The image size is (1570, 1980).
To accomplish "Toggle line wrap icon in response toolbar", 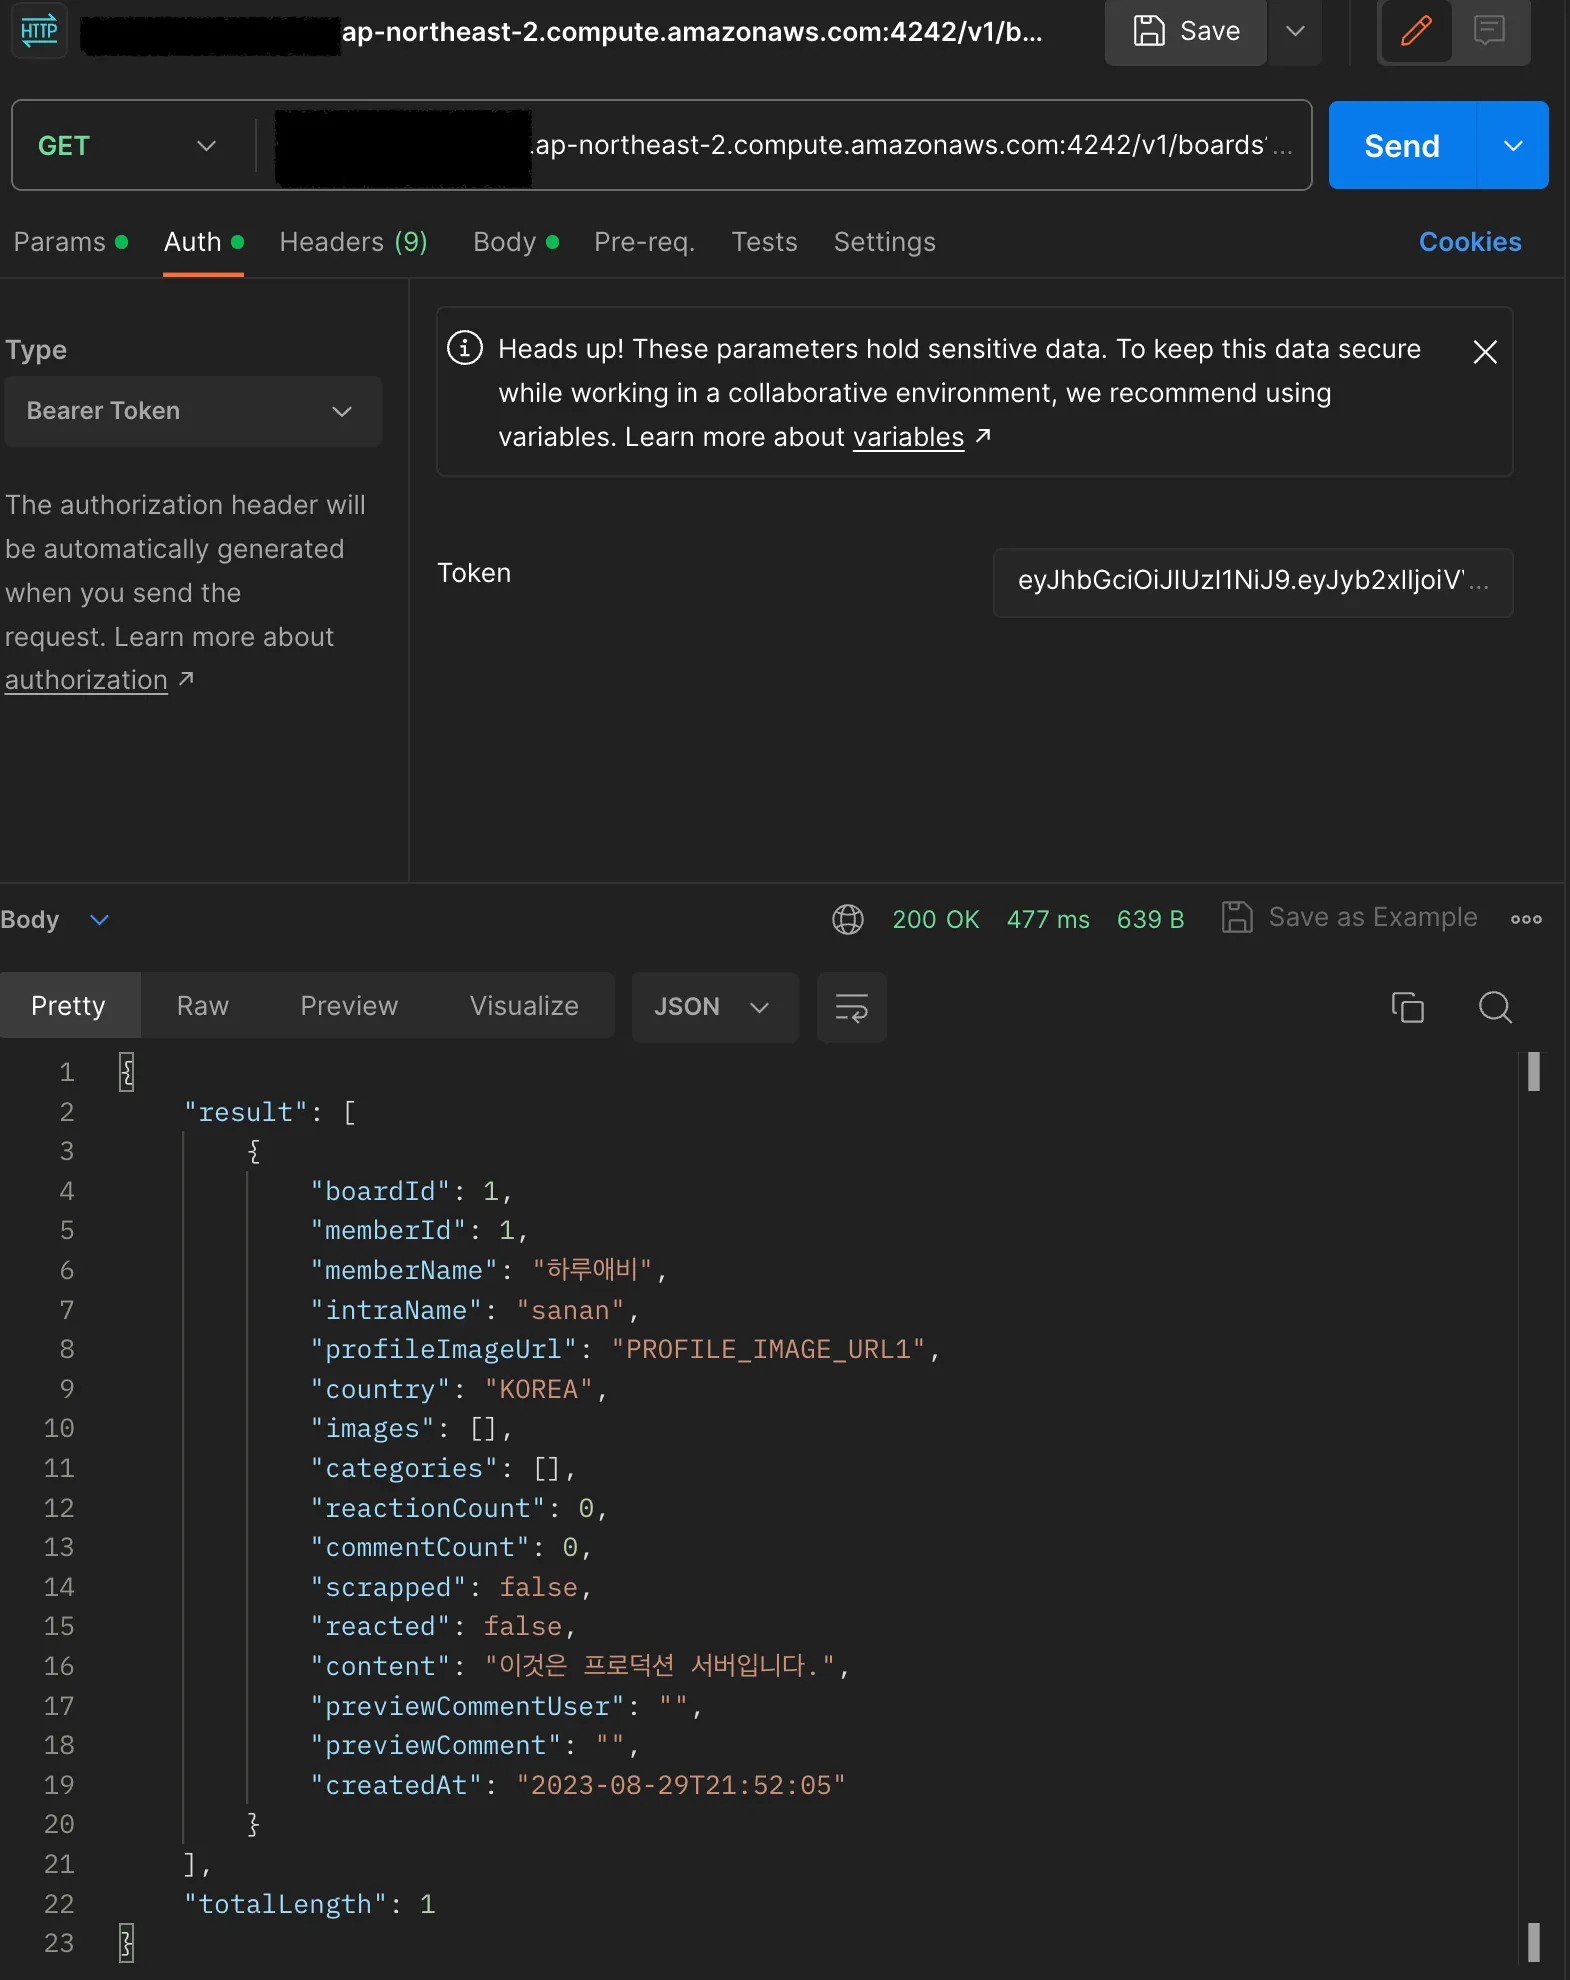I will [x=851, y=1007].
